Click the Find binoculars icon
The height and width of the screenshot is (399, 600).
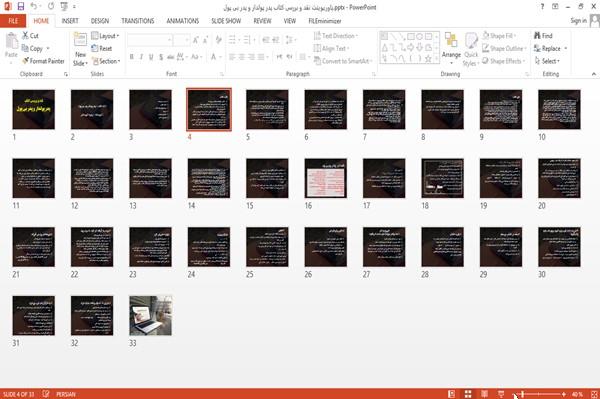[537, 36]
